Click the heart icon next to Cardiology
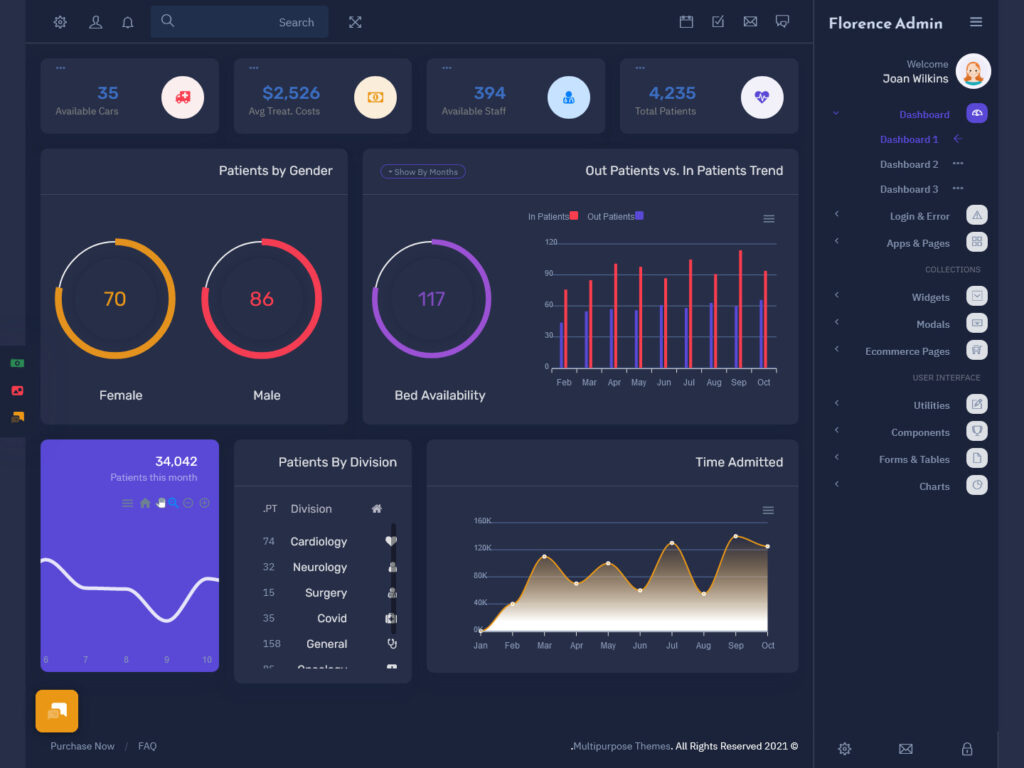The image size is (1024, 768). pyautogui.click(x=391, y=541)
